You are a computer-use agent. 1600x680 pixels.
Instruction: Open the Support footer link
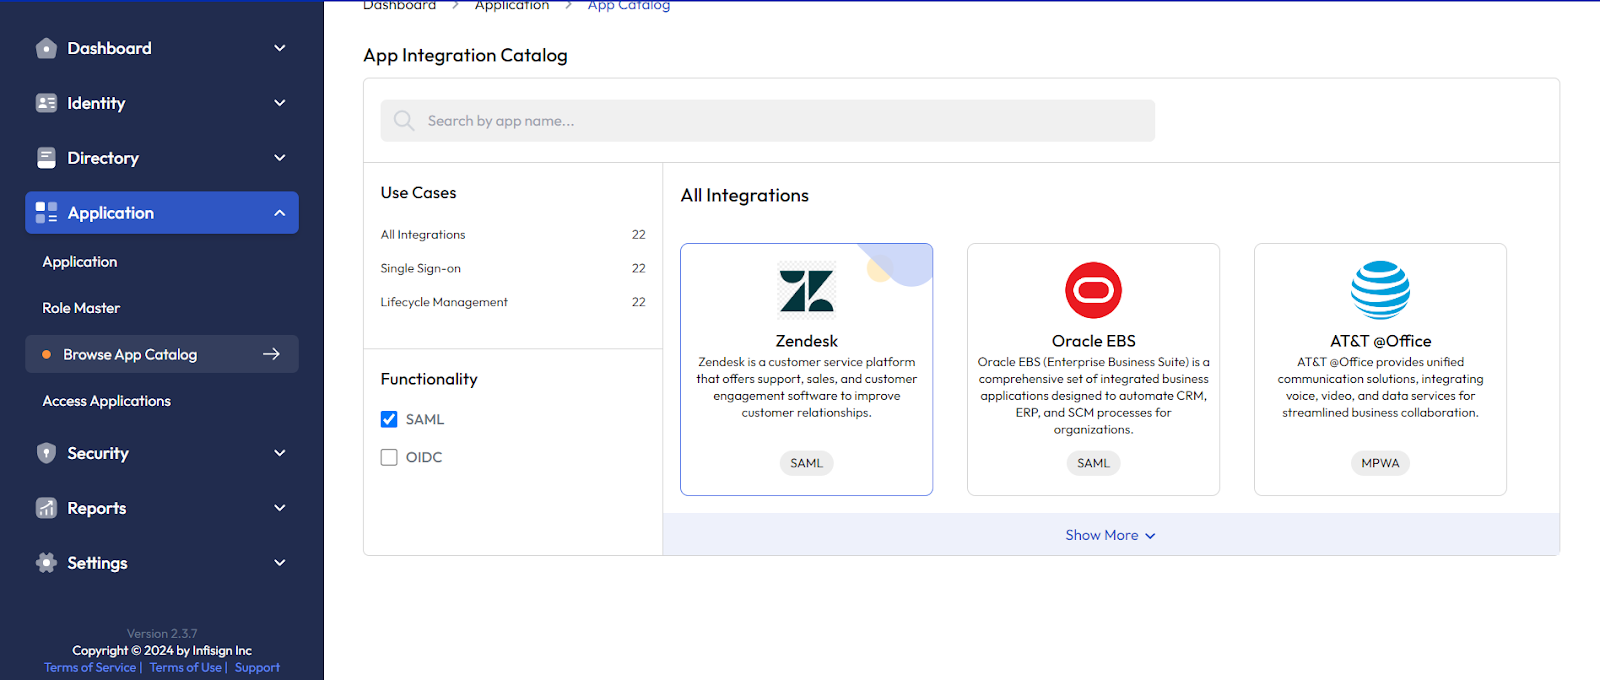tap(257, 668)
